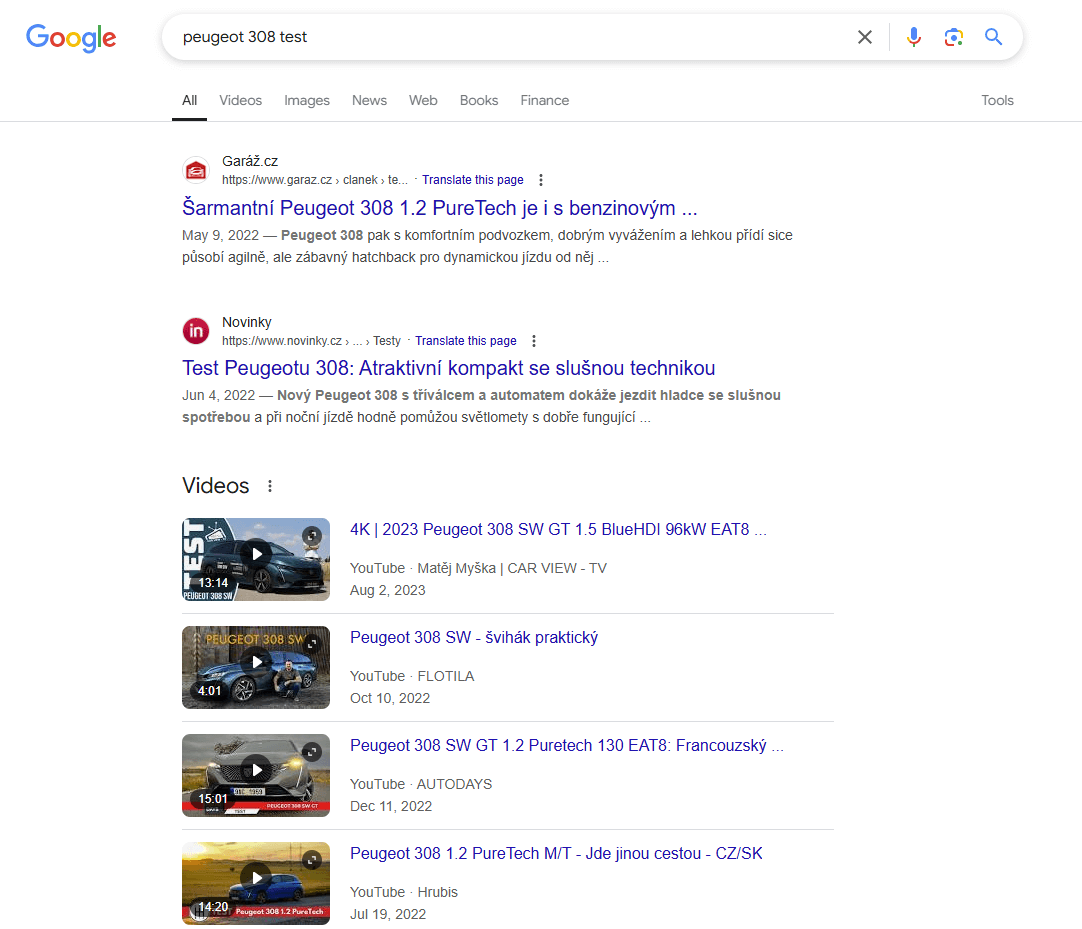This screenshot has height=929, width=1082.
Task: Open more options for Garáž.cz result
Action: click(x=541, y=180)
